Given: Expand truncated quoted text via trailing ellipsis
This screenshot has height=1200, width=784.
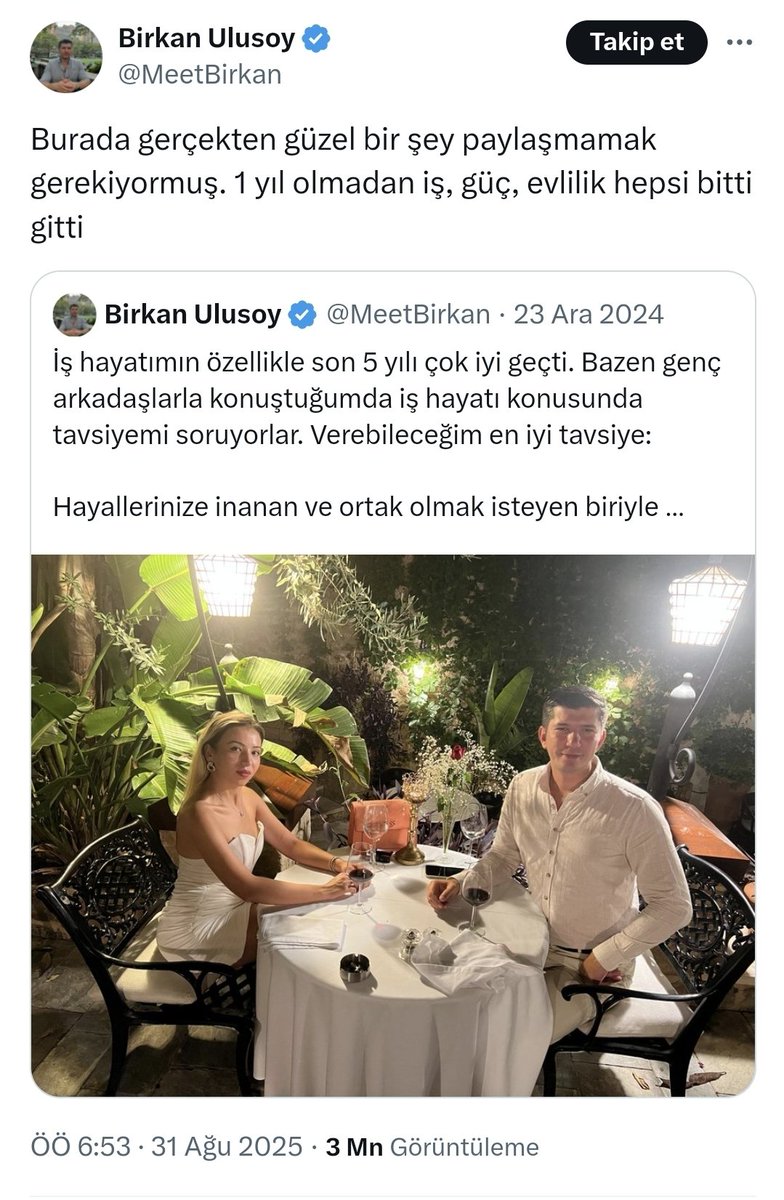Looking at the screenshot, I should click(x=674, y=508).
